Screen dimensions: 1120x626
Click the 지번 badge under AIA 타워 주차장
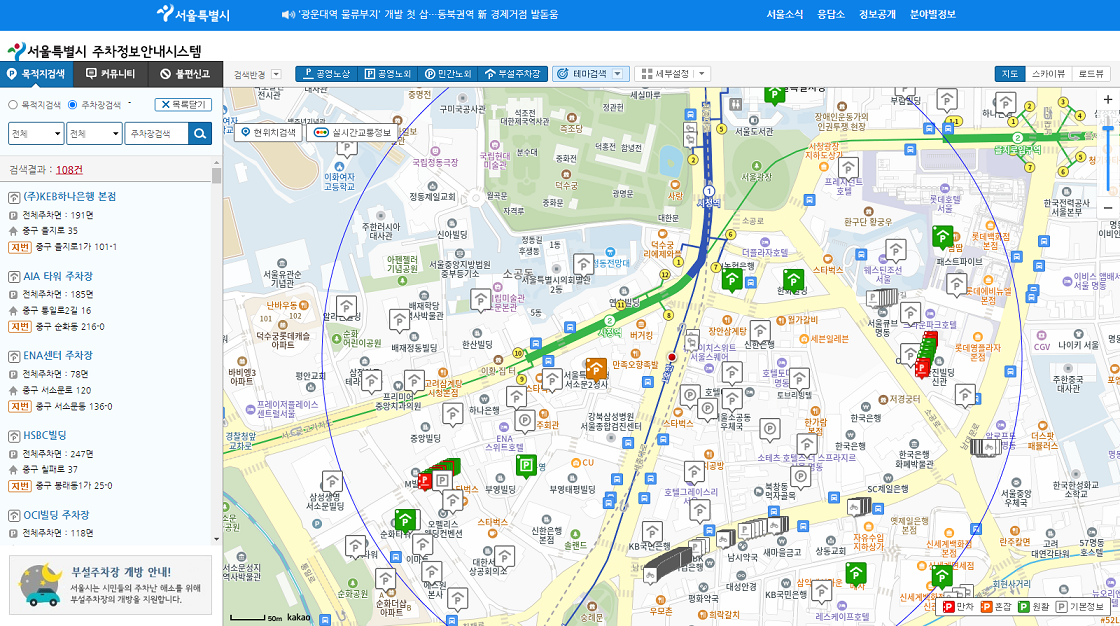tap(19, 327)
